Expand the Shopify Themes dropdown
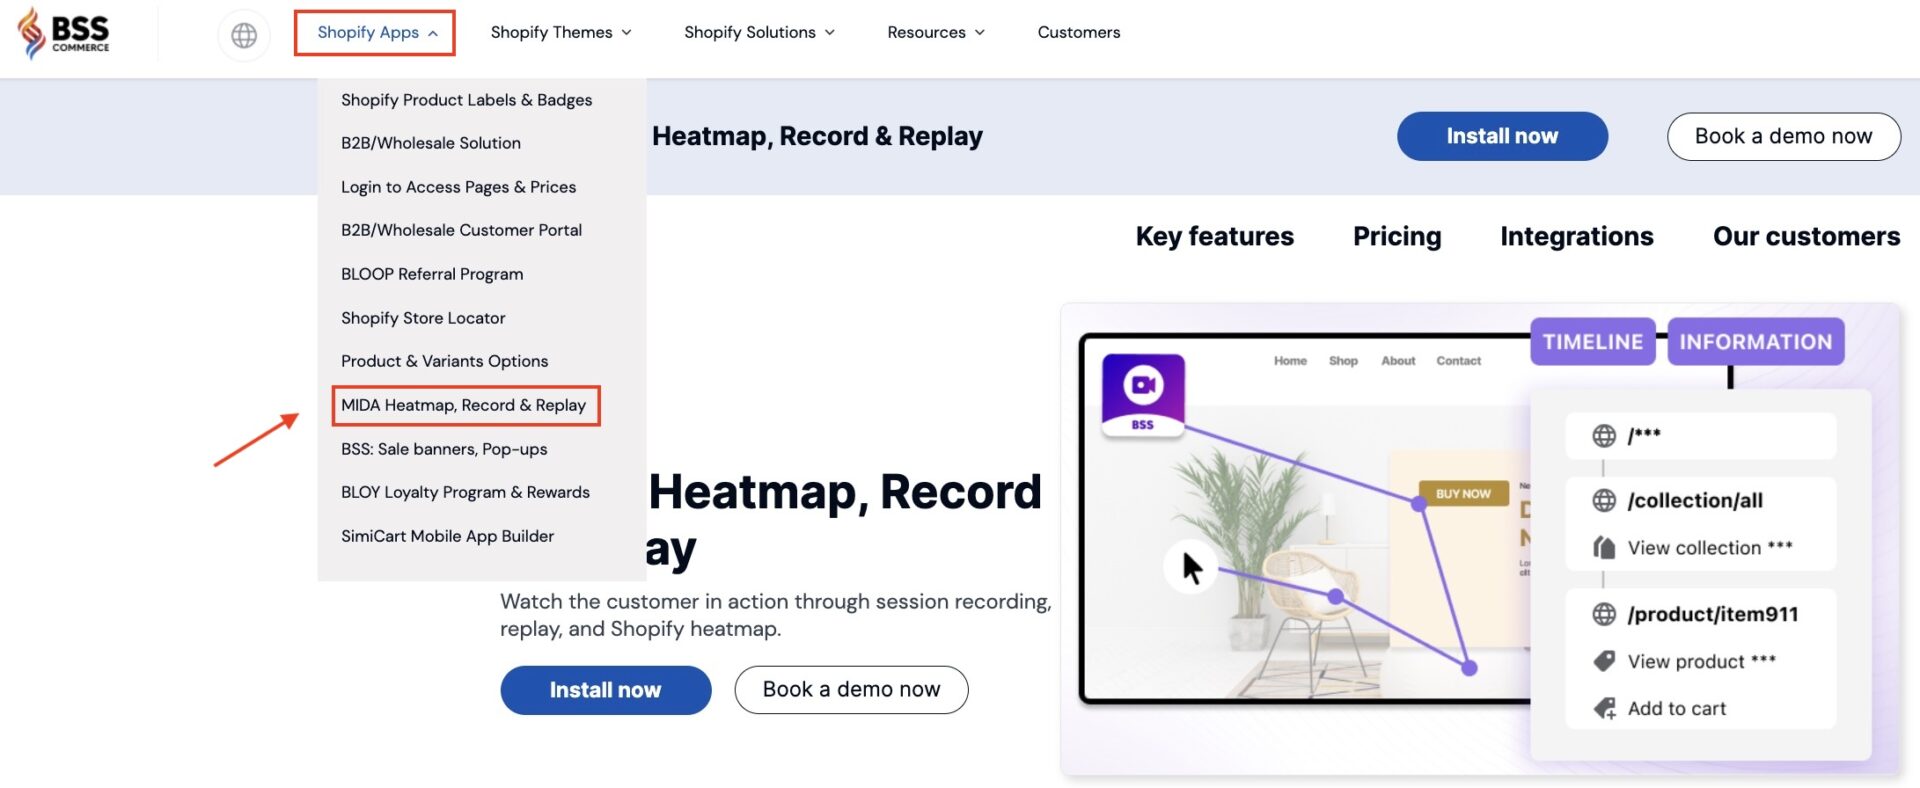The width and height of the screenshot is (1920, 788). tap(561, 32)
